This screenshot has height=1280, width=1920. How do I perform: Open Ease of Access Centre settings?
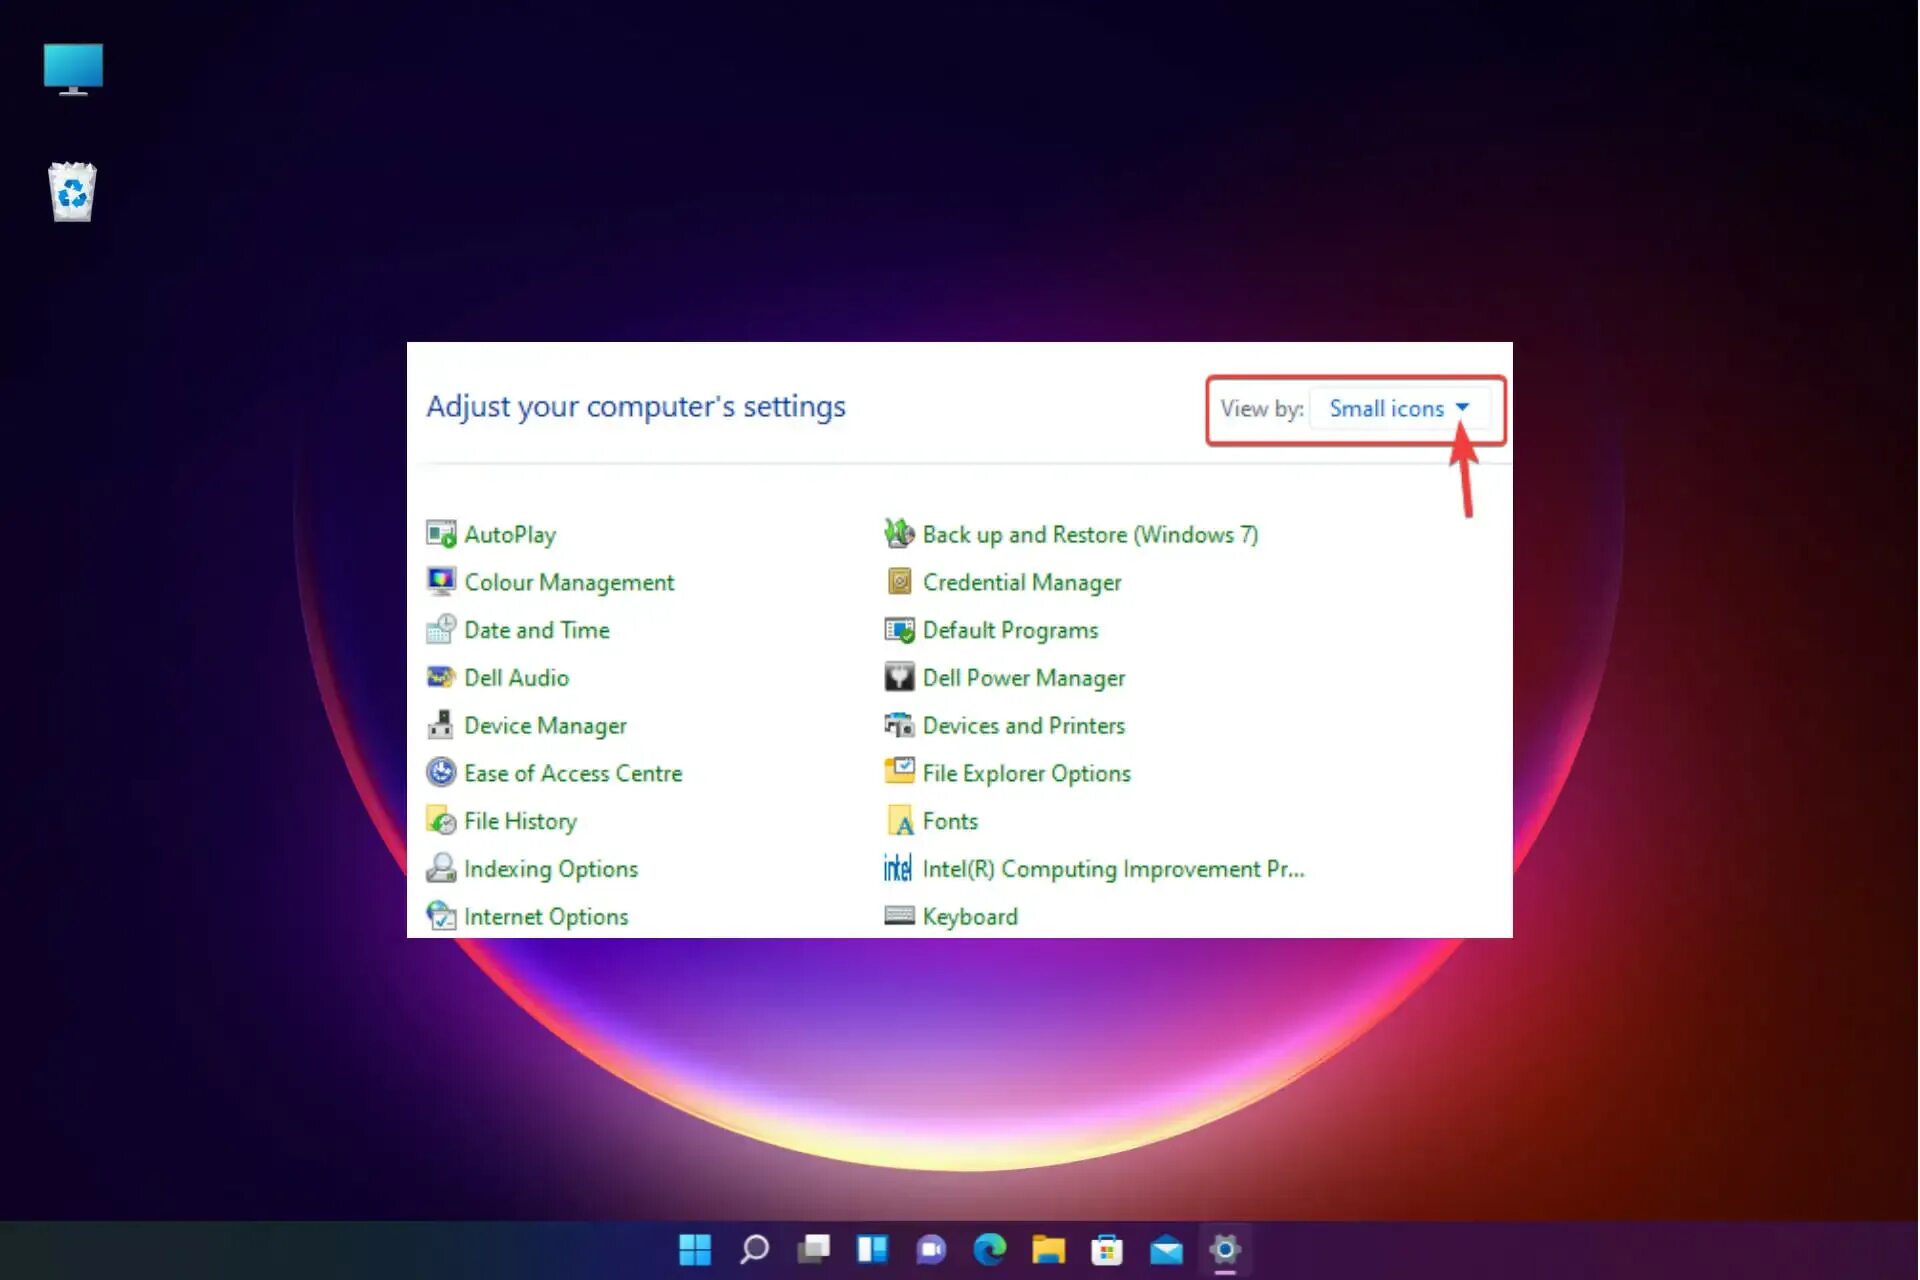click(x=571, y=773)
